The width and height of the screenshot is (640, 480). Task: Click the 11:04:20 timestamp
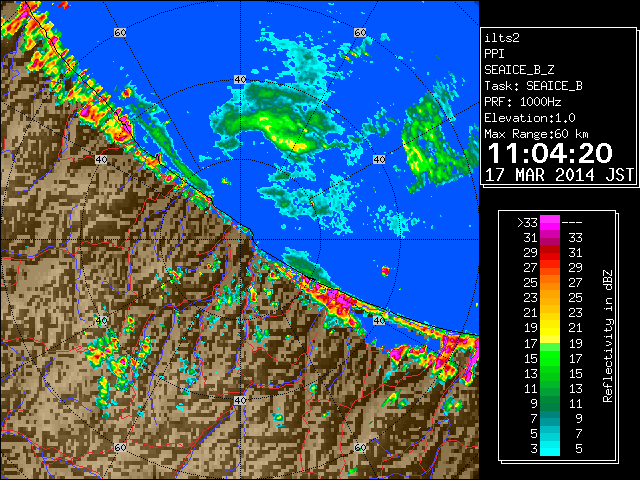point(550,153)
